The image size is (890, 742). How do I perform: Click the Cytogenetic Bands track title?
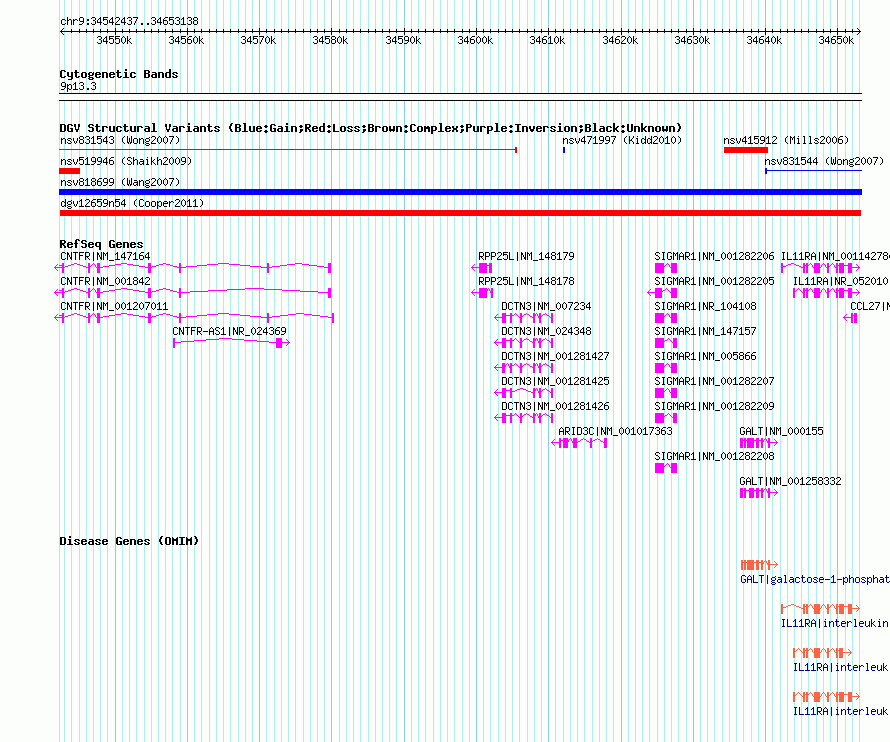click(x=119, y=74)
